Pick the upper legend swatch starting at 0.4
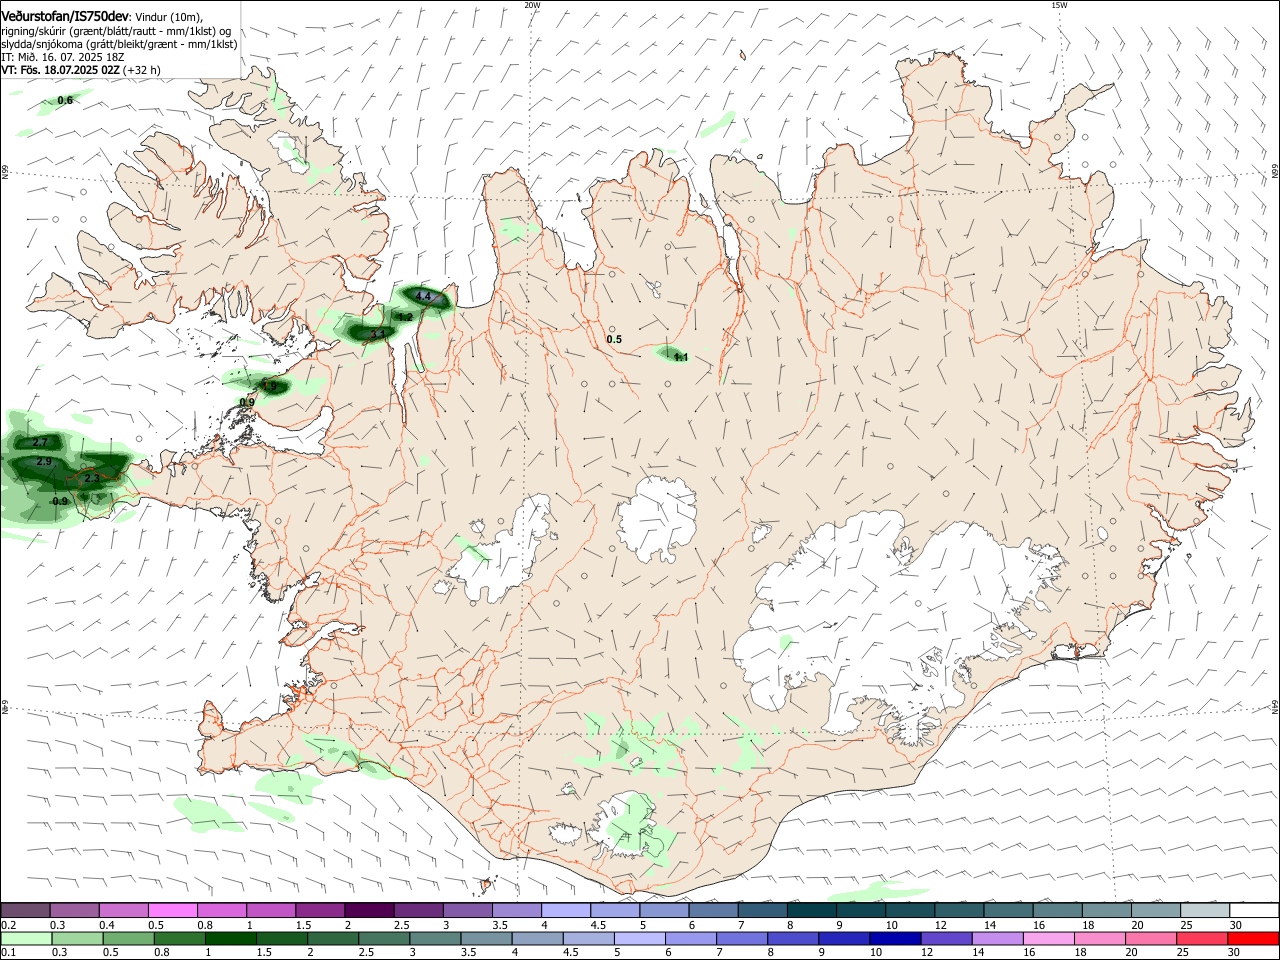The width and height of the screenshot is (1280, 960). point(123,911)
